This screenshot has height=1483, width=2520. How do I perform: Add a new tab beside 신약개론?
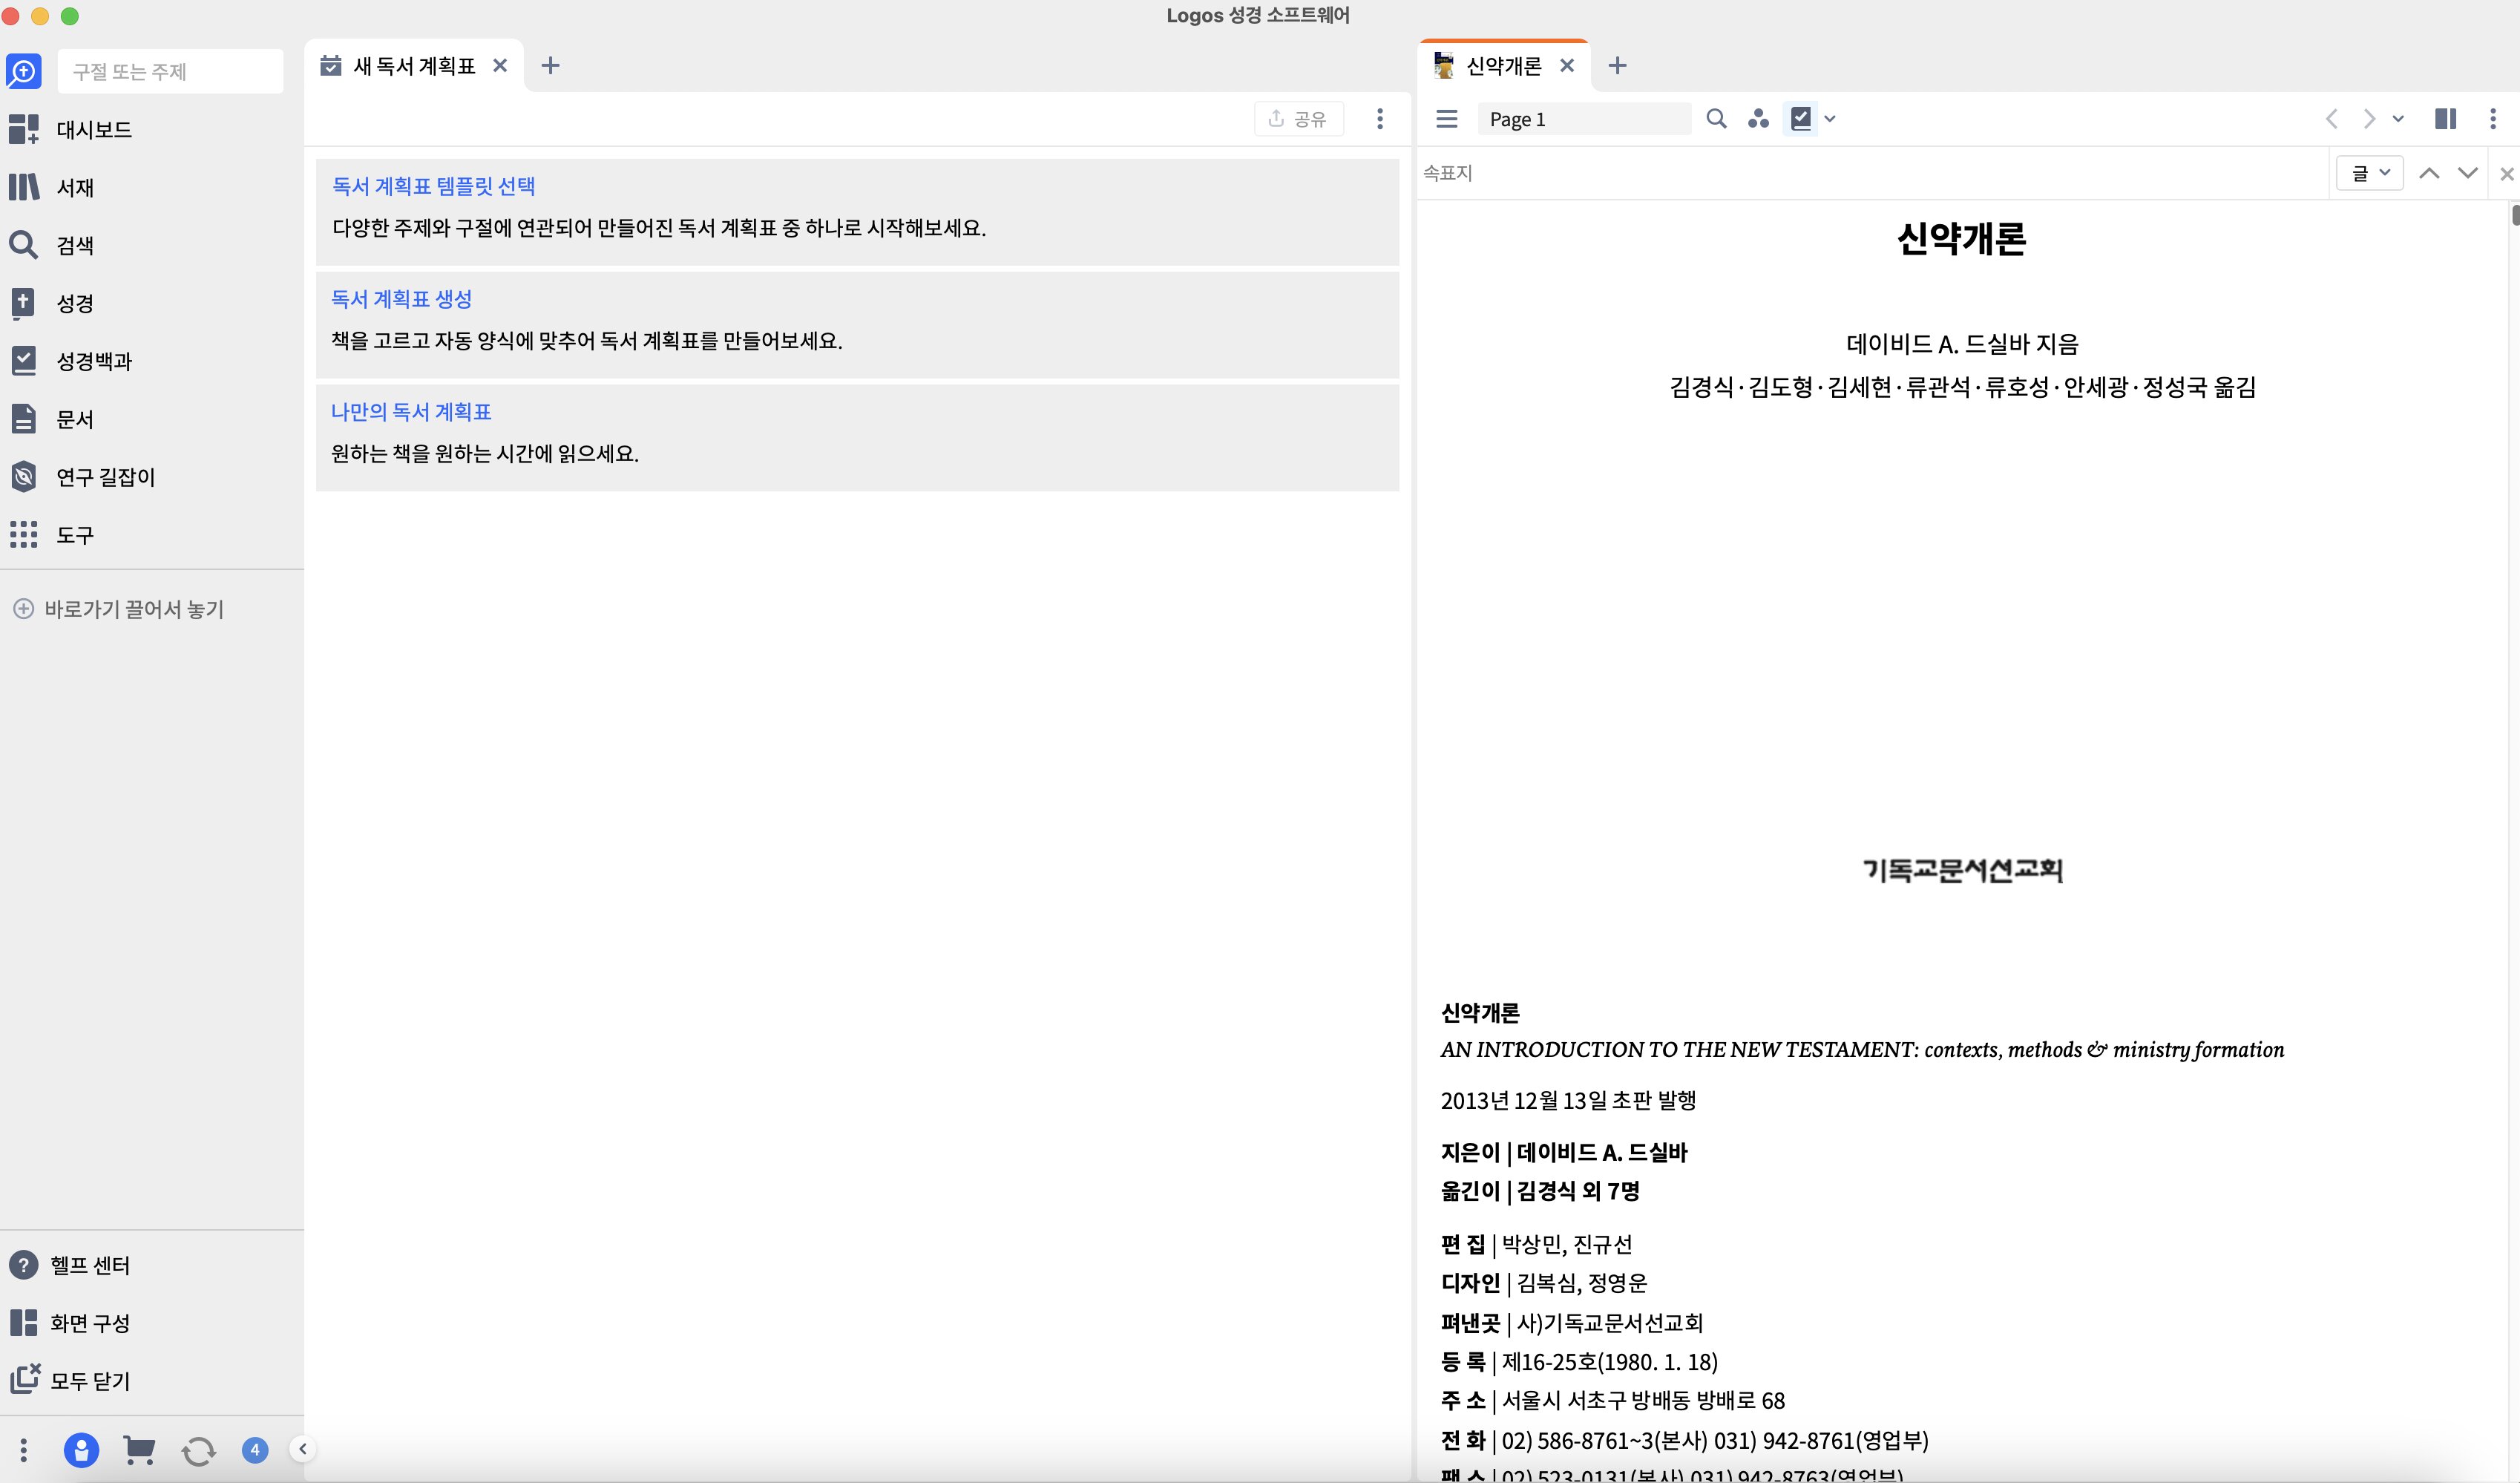click(1617, 66)
